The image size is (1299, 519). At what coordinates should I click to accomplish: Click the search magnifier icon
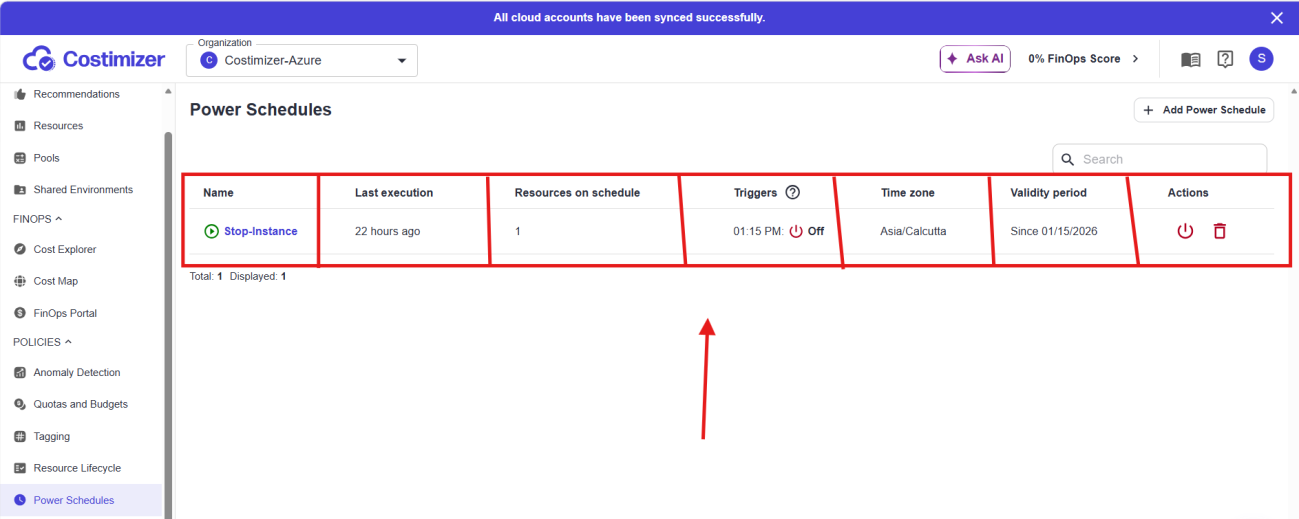click(1068, 159)
